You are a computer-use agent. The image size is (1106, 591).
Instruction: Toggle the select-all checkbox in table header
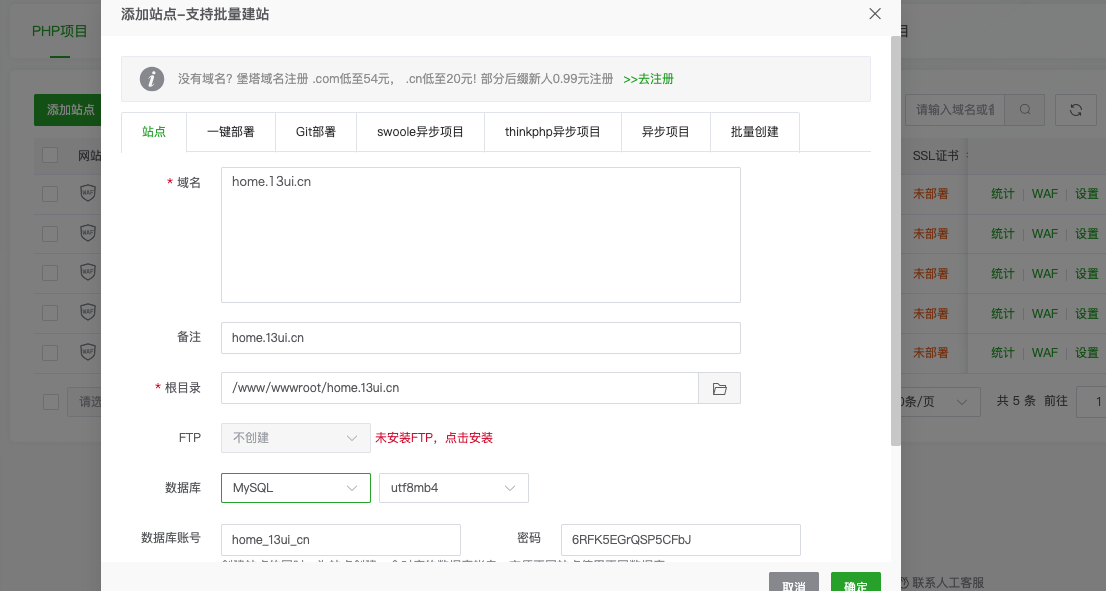50,155
